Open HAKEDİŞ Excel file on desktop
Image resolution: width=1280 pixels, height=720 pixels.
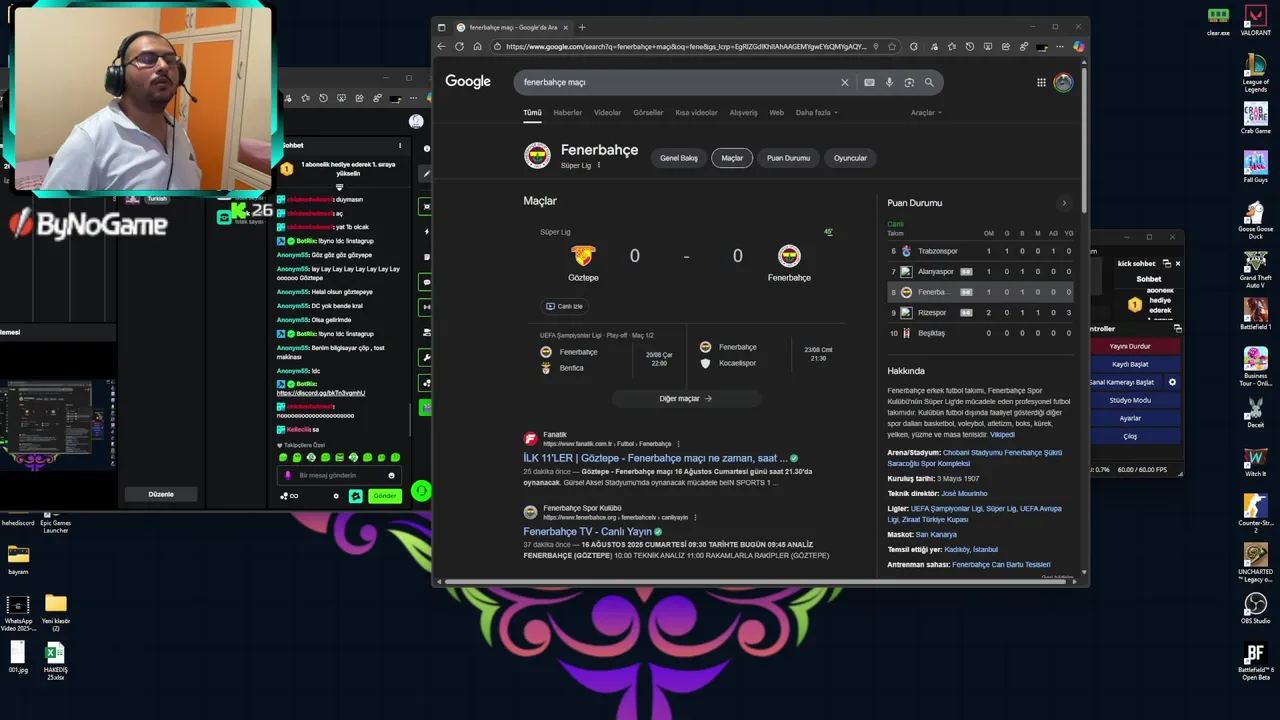pyautogui.click(x=55, y=661)
